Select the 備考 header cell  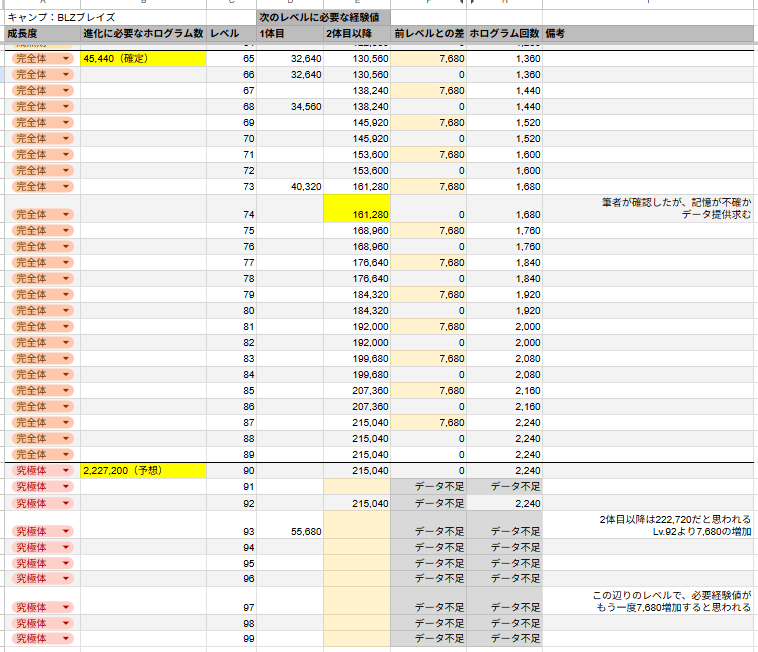coord(648,34)
